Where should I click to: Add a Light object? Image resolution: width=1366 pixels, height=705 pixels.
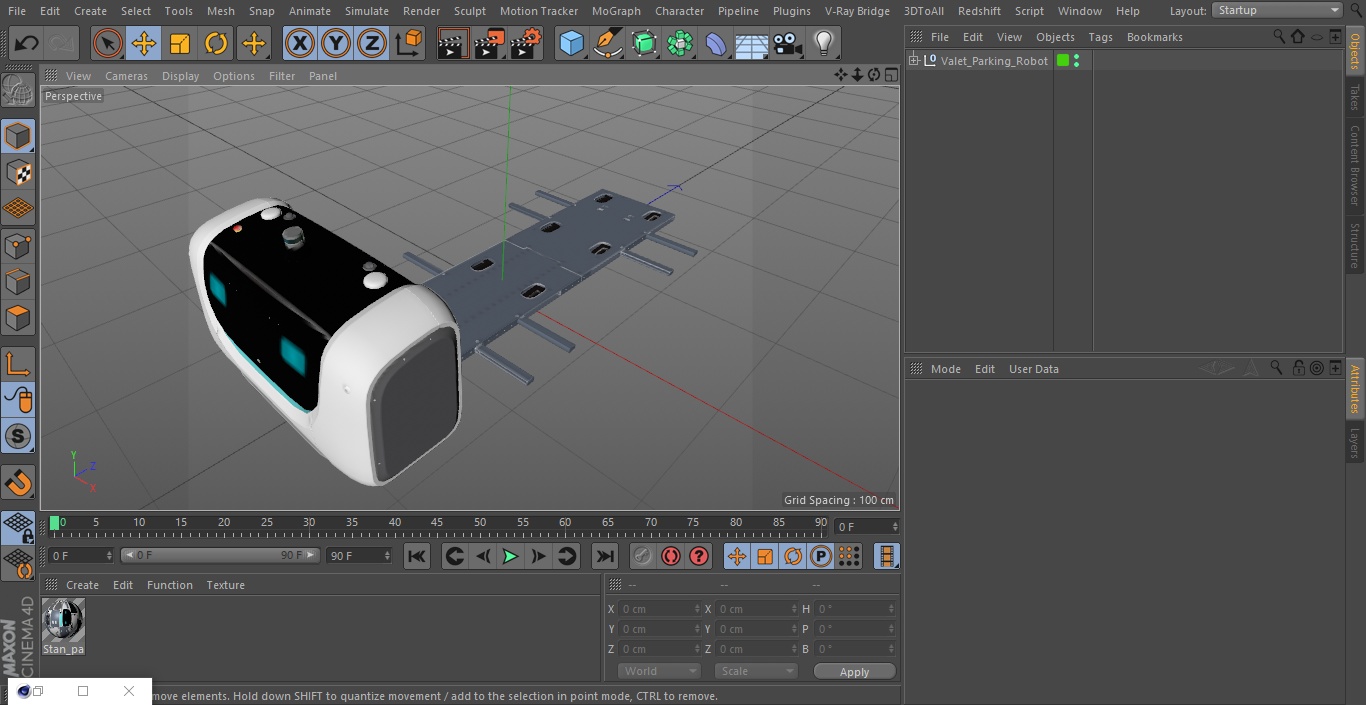824,43
